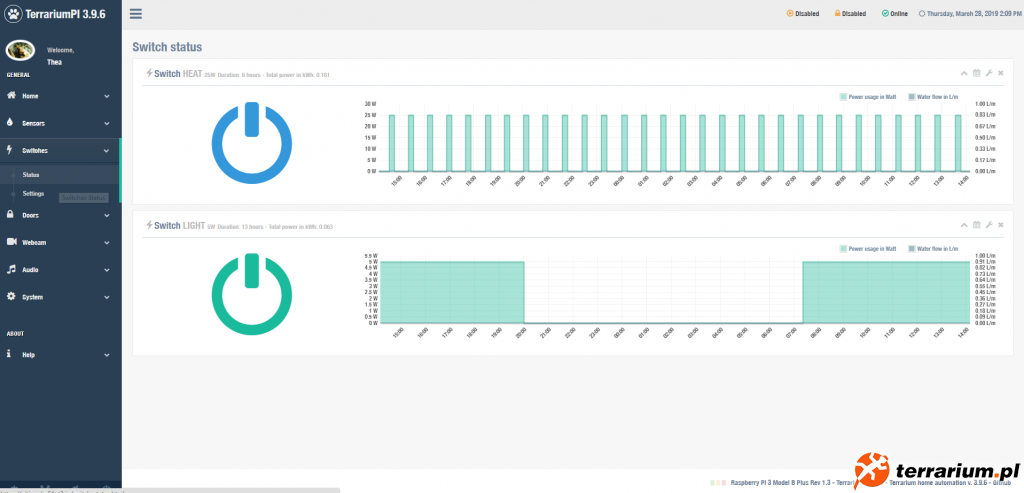
Task: Open the System sidebar menu
Action: 59,297
